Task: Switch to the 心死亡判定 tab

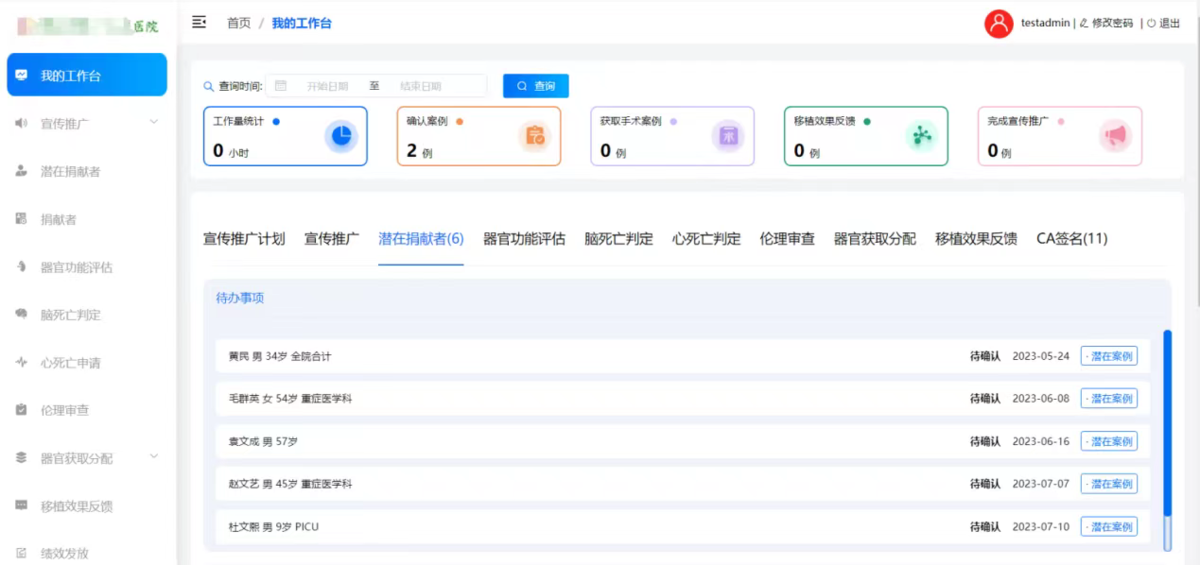Action: [706, 239]
